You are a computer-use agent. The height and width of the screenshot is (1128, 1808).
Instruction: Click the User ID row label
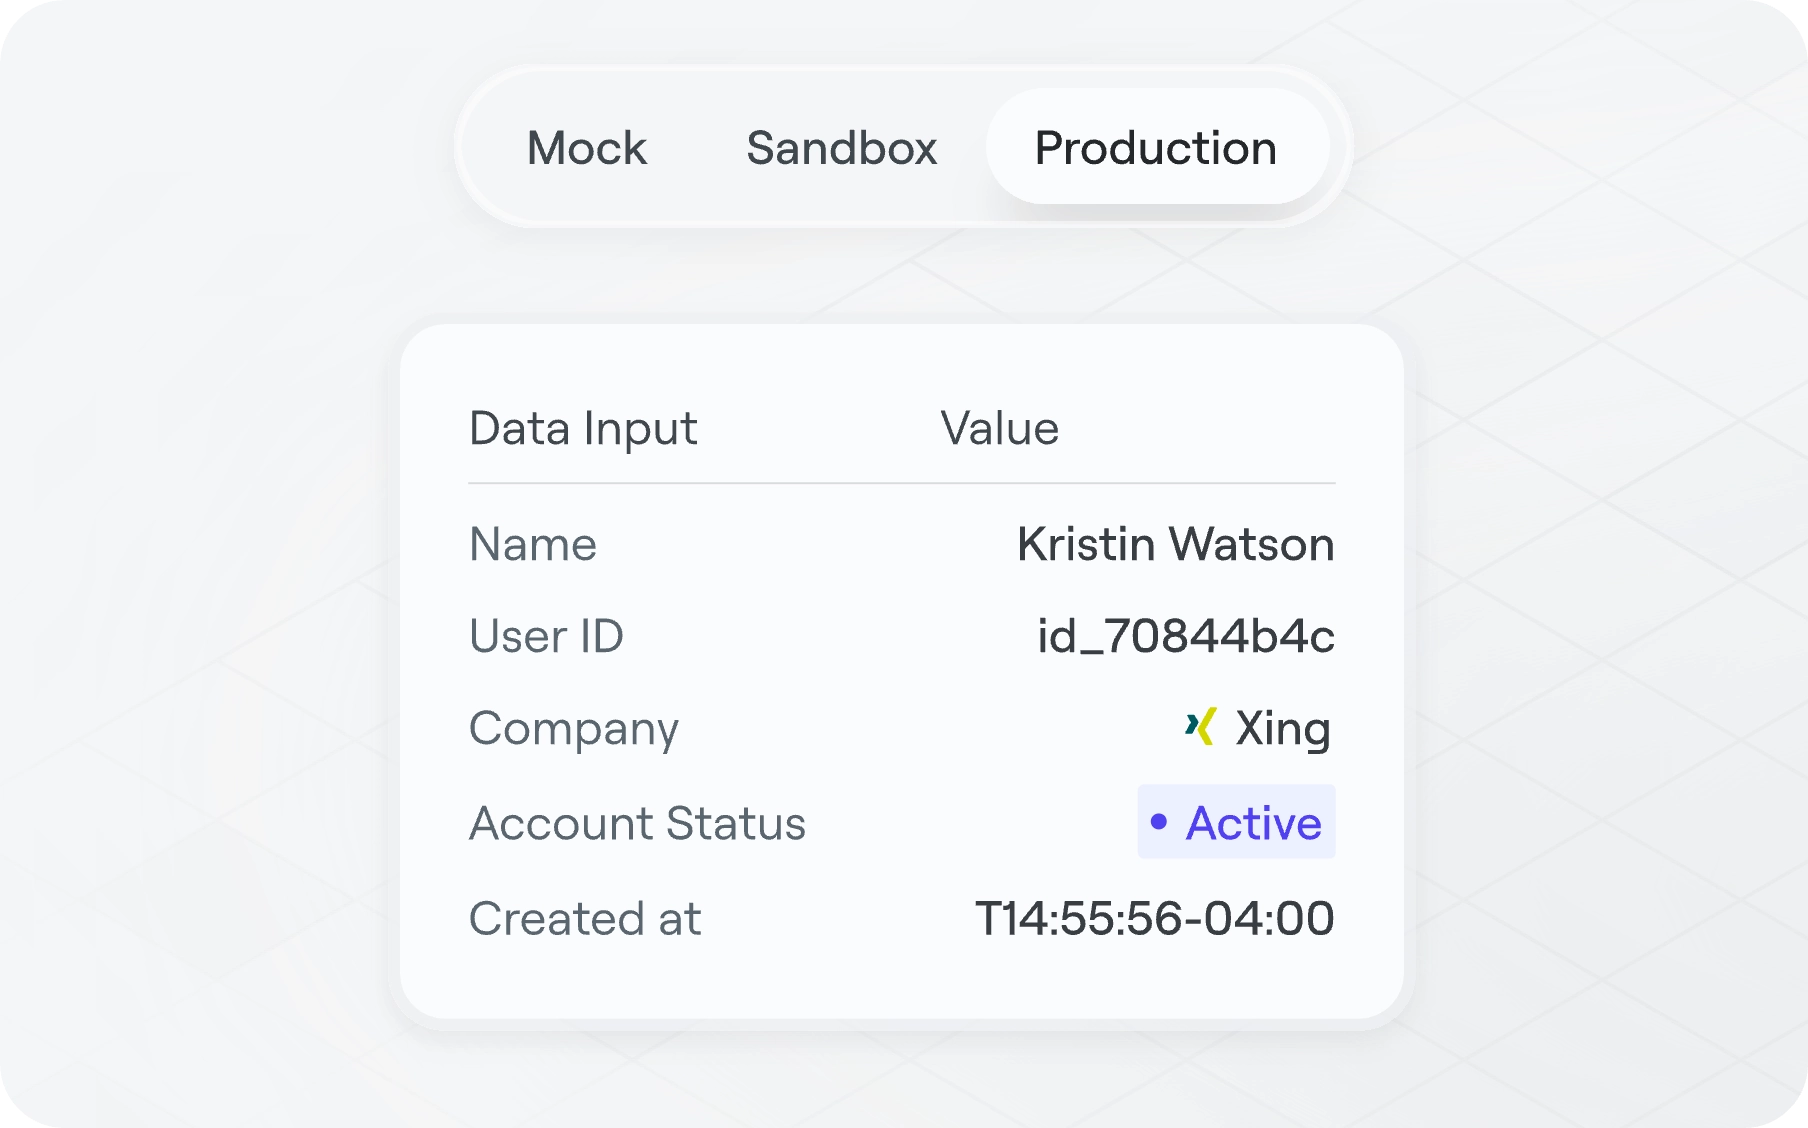point(547,636)
